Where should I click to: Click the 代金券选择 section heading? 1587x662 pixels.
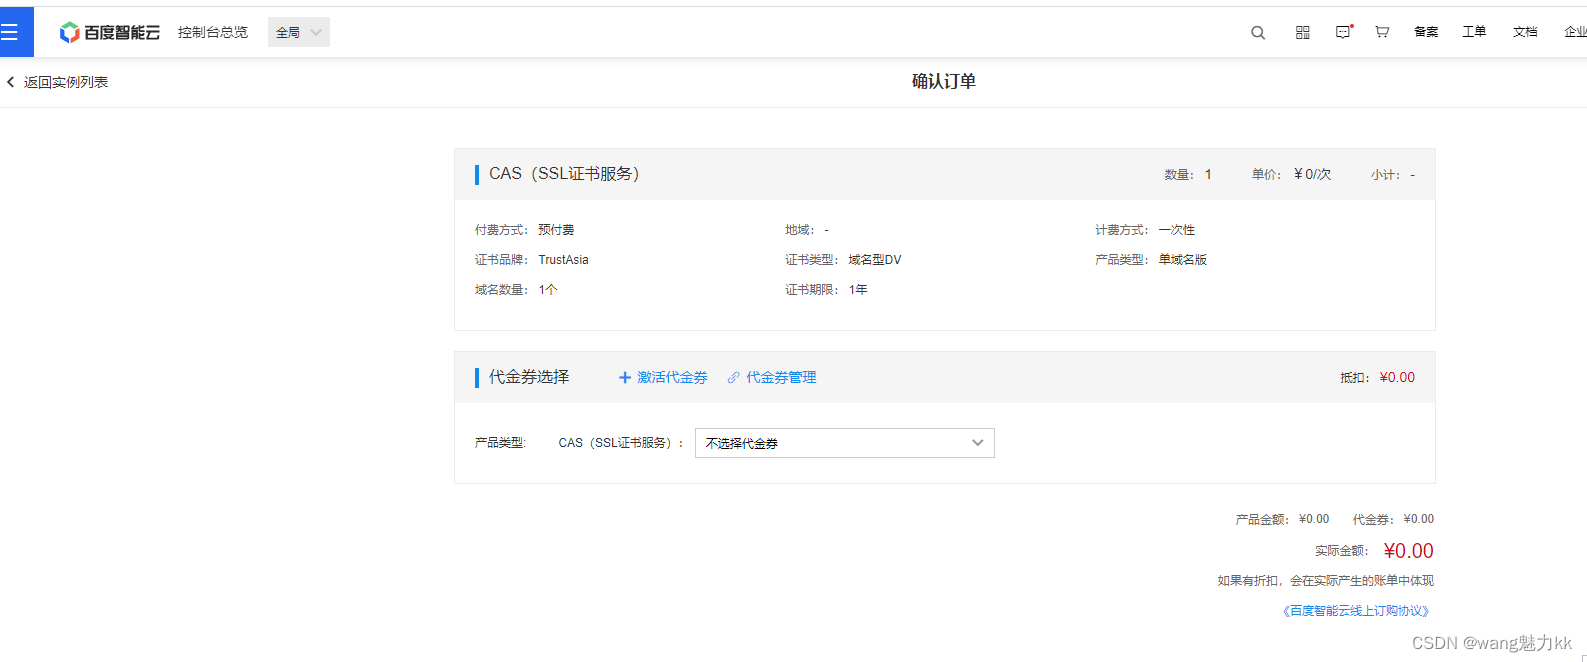tap(529, 377)
